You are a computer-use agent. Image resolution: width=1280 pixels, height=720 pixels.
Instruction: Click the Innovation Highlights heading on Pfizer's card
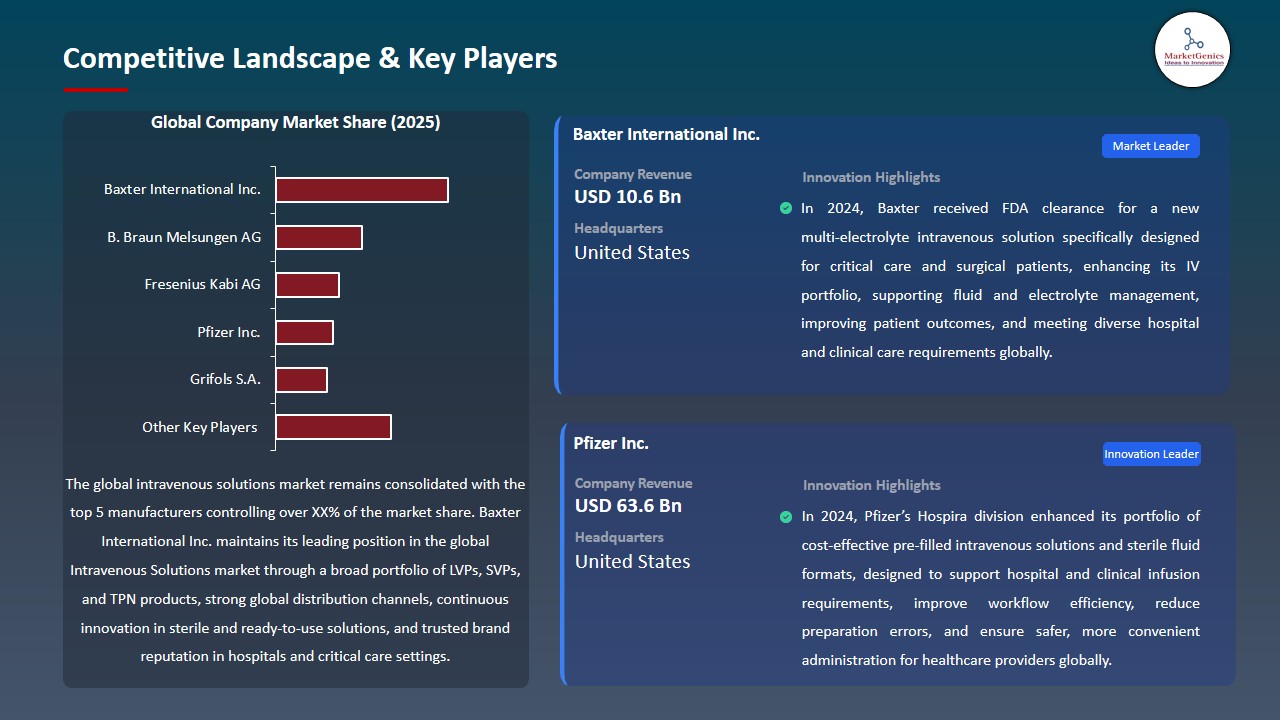click(870, 485)
